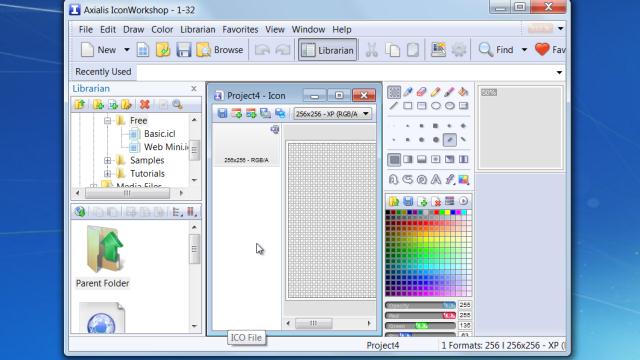Click the new folder icon in Librarian toolbar
This screenshot has width=640, height=360.
click(x=98, y=104)
